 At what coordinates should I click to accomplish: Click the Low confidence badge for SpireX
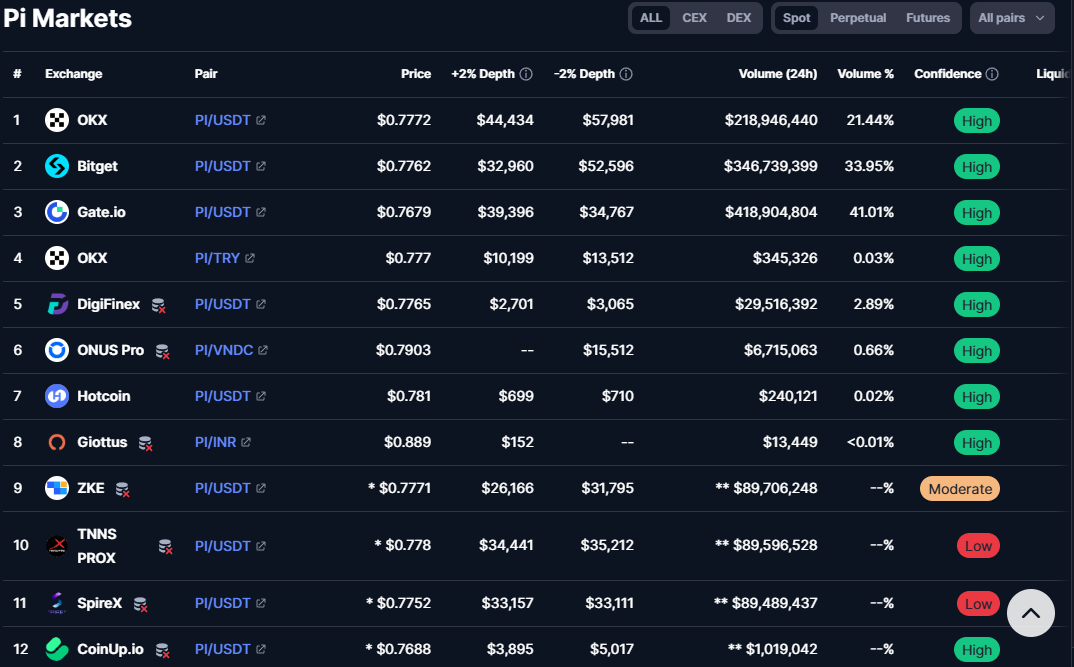[x=978, y=604]
